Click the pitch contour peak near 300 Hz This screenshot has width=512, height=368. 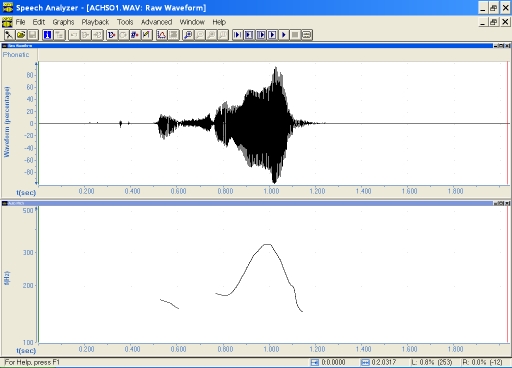point(267,245)
